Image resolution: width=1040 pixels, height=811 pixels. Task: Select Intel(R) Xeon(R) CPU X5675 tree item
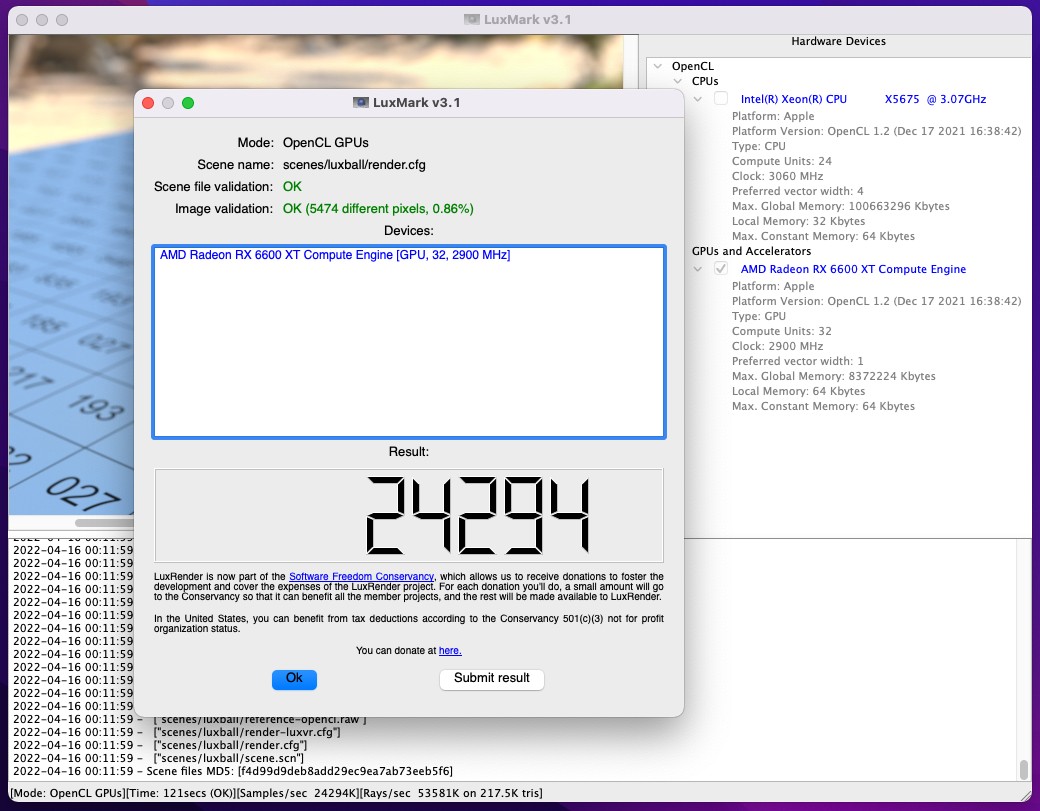pyautogui.click(x=863, y=99)
